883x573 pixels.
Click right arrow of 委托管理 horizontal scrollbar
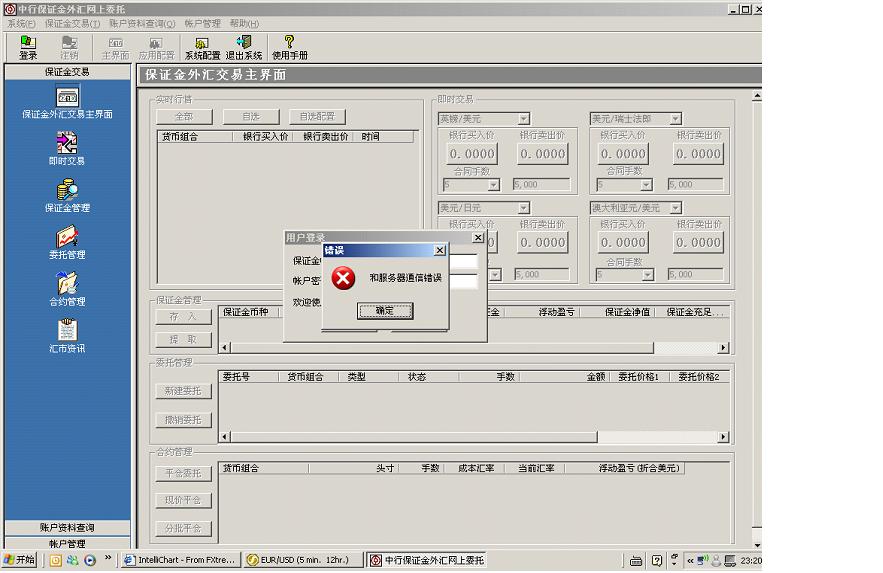[723, 437]
